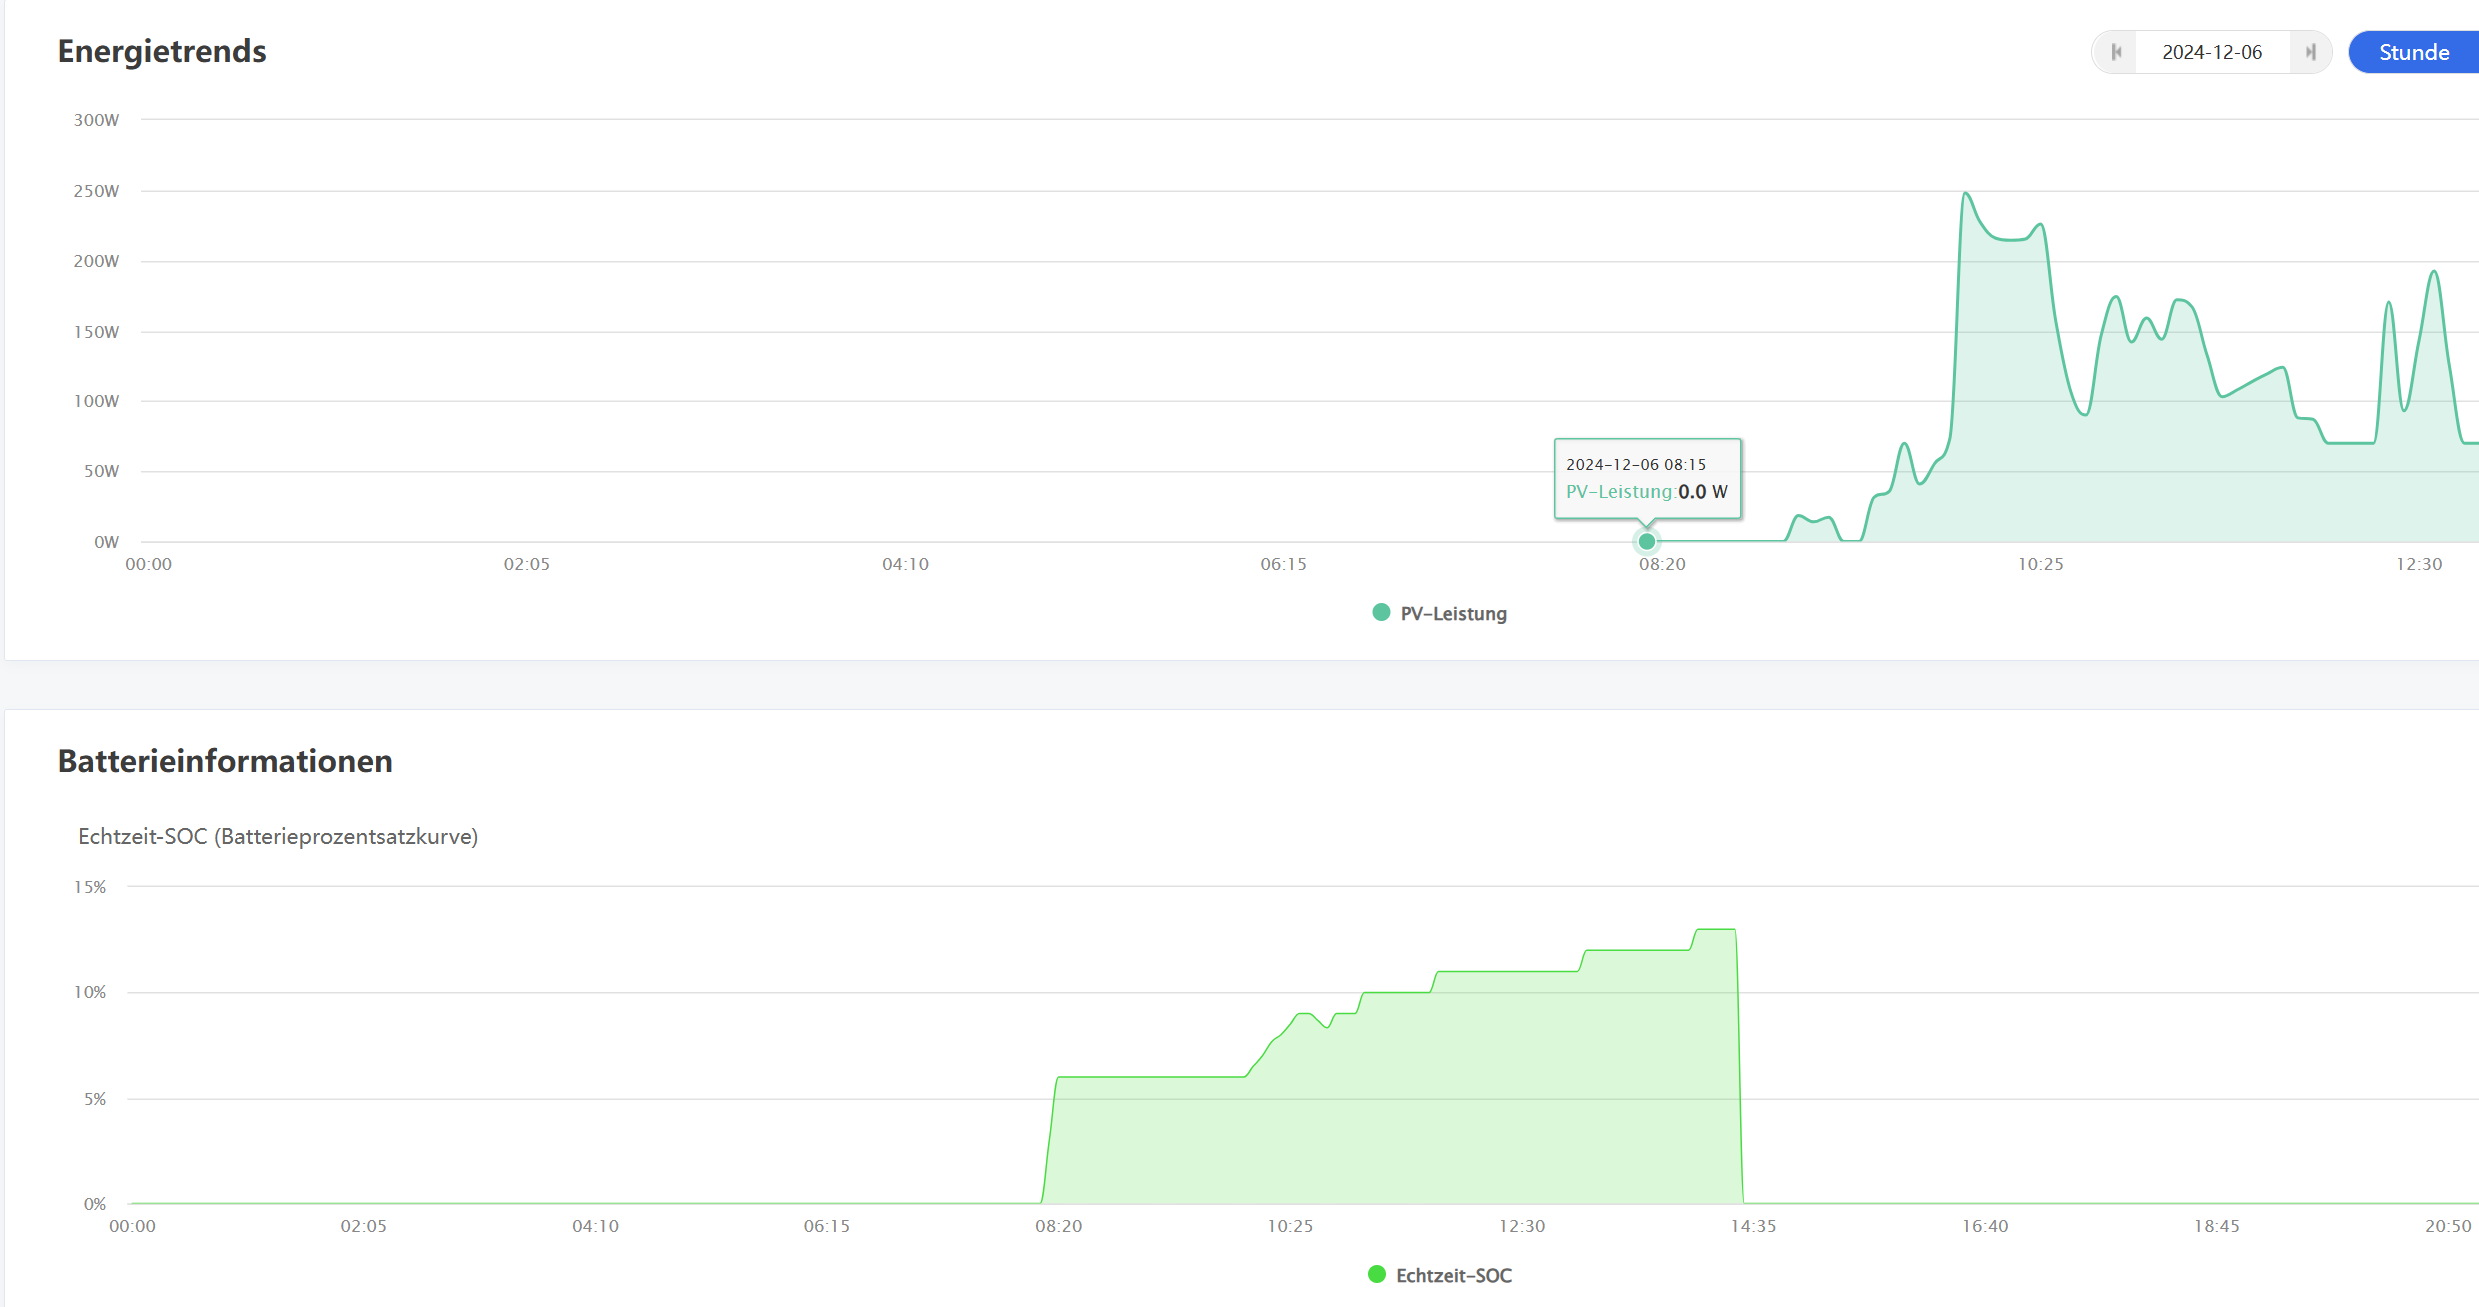Open the 2024-12-06 date picker field
Image resolution: width=2479 pixels, height=1307 pixels.
coord(2212,52)
